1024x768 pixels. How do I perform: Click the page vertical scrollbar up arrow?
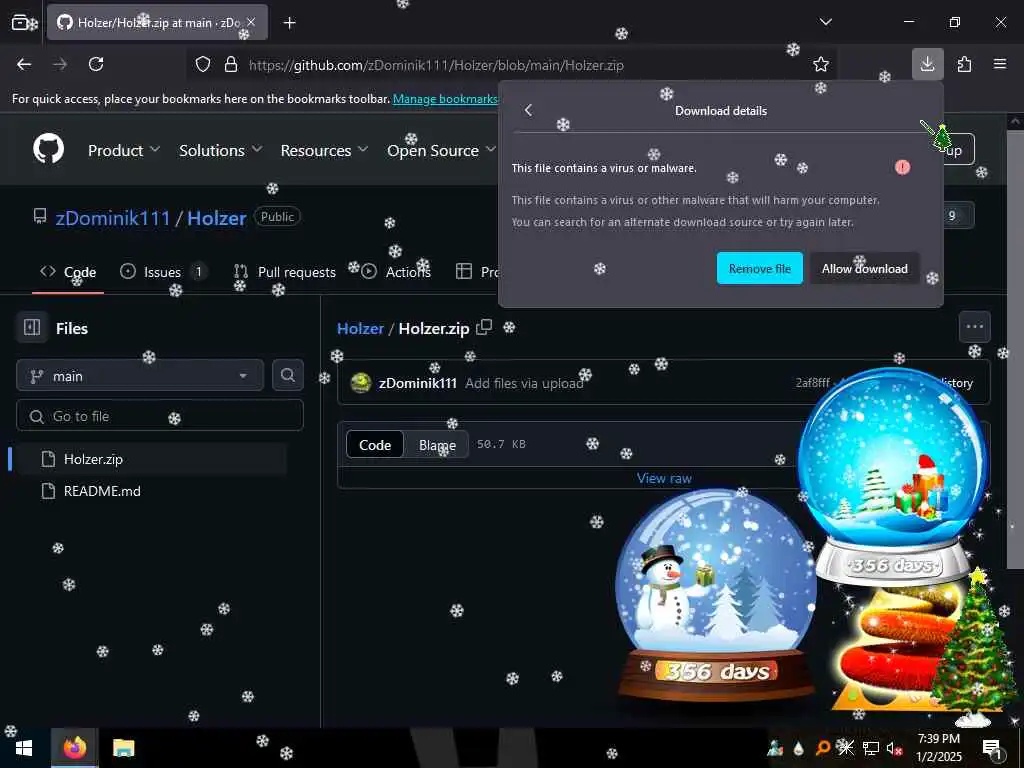[1016, 121]
